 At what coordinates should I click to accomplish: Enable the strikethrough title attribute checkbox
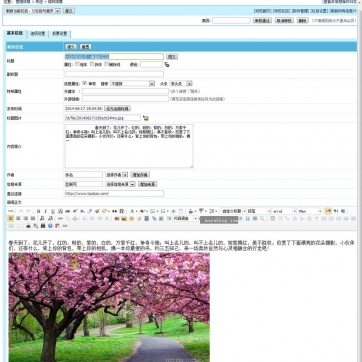pos(107,64)
